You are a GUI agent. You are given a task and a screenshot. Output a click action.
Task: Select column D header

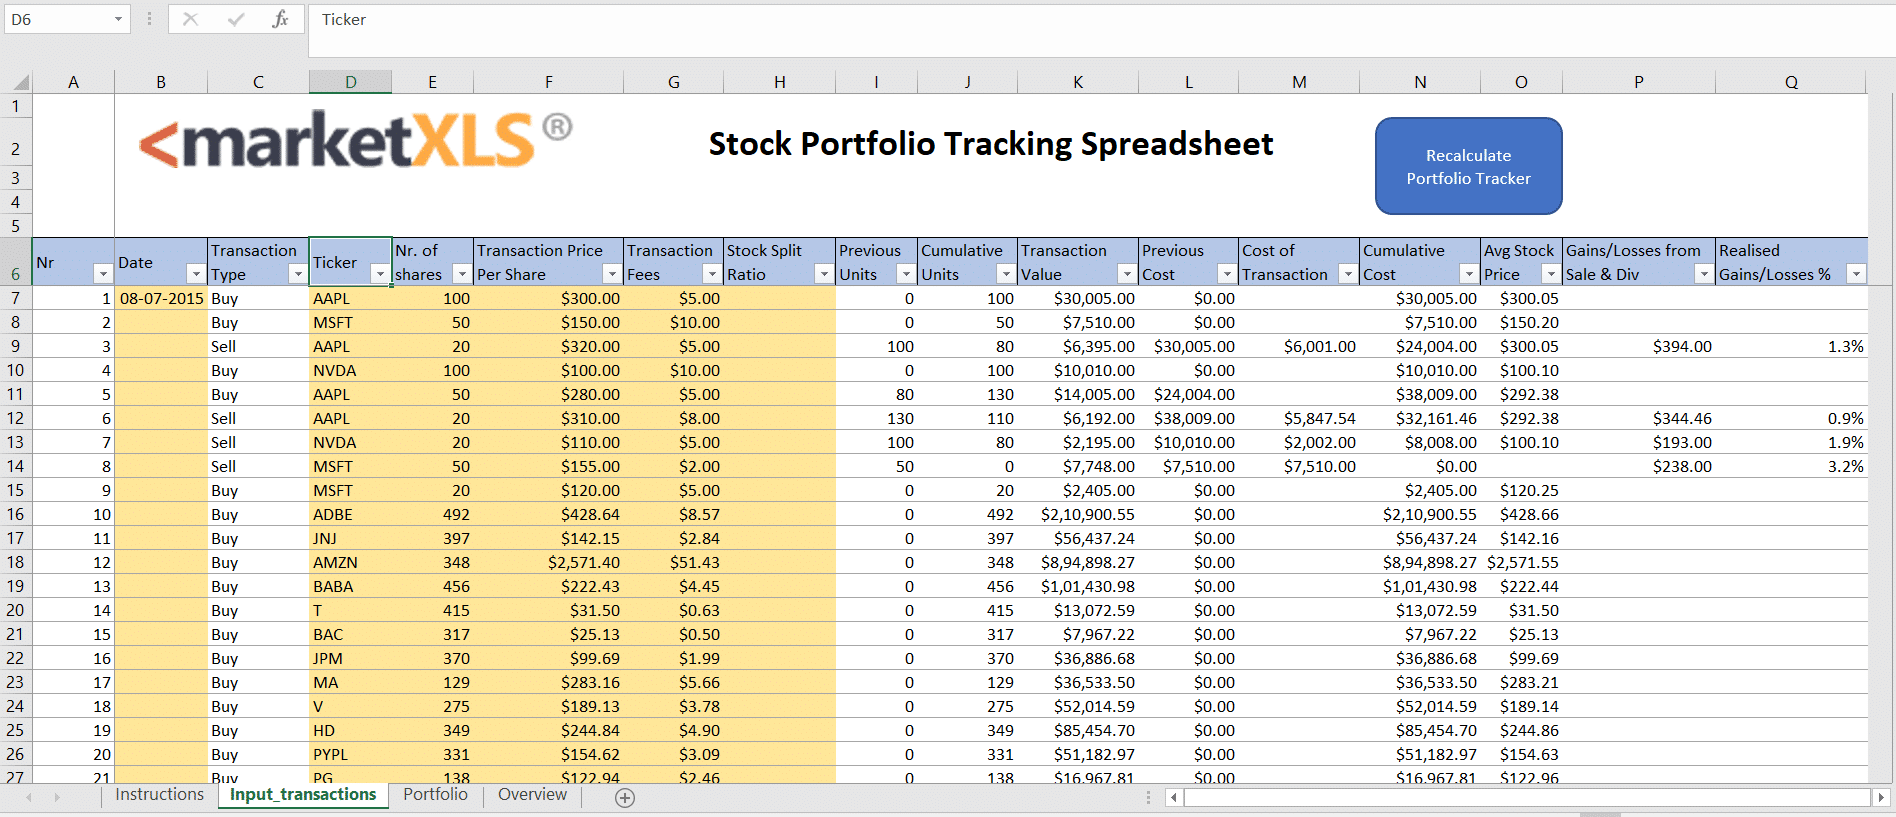(350, 82)
